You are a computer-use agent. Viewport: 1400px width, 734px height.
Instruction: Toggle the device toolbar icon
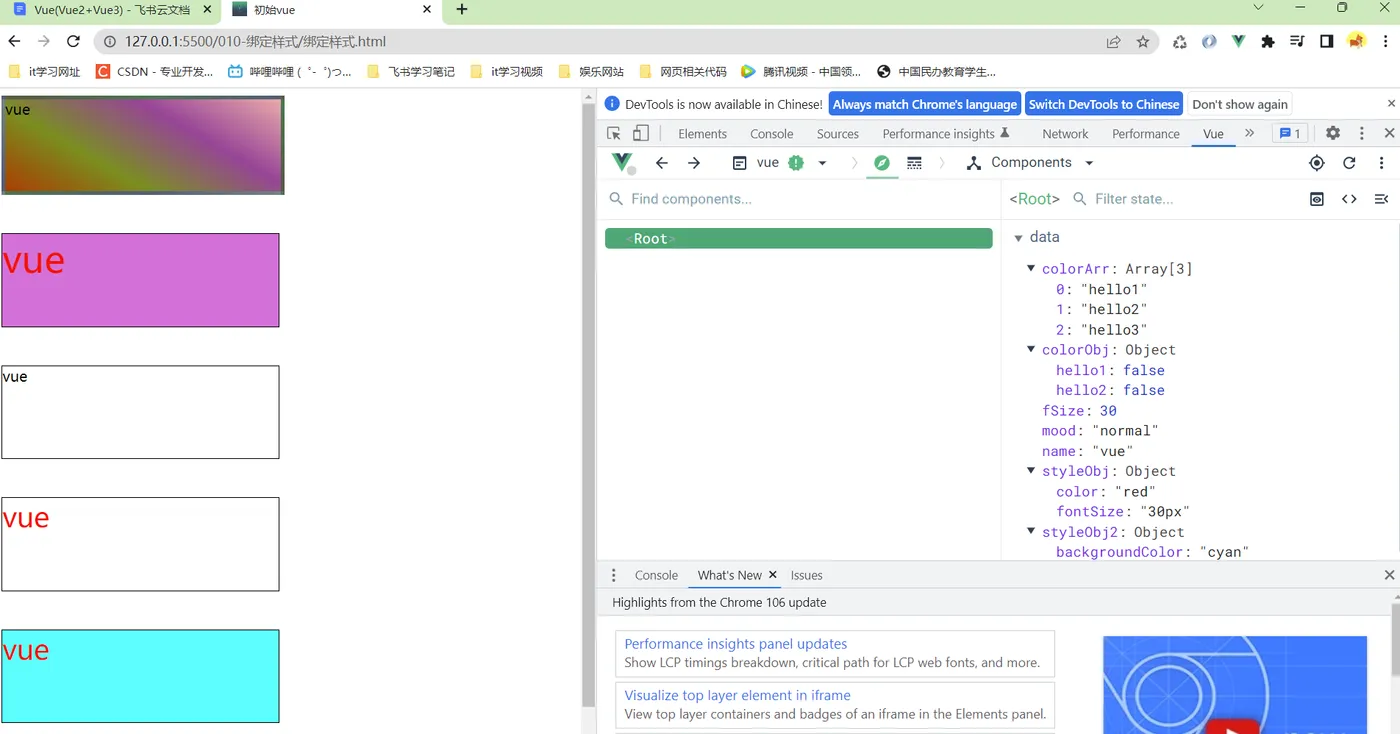click(x=641, y=133)
